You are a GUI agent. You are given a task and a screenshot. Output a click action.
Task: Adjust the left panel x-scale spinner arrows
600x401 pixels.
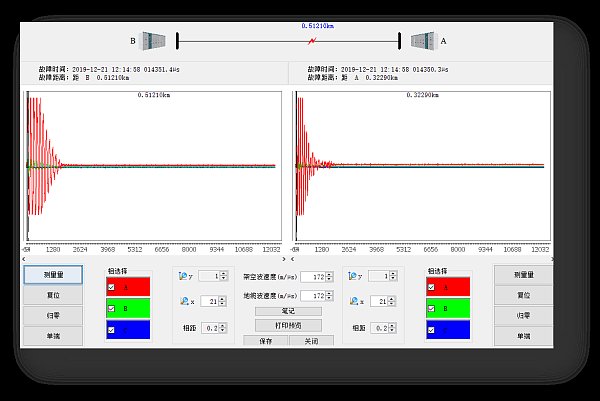(x=224, y=301)
